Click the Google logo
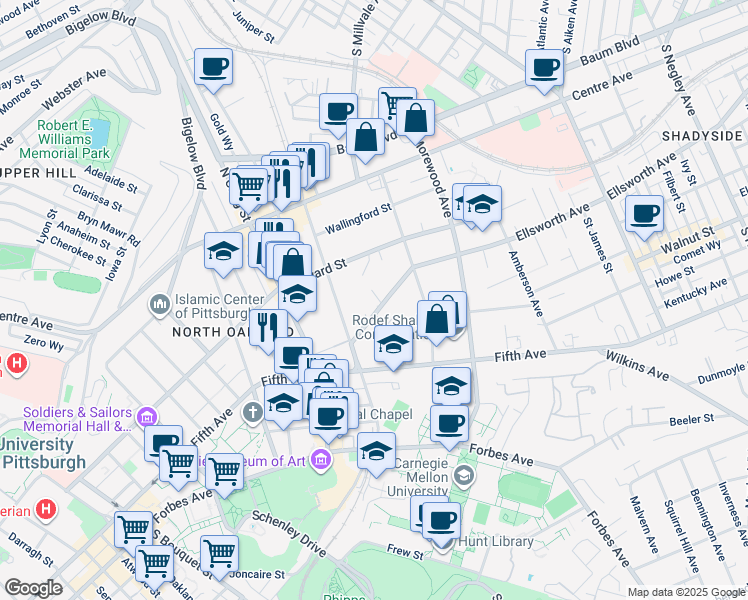This screenshot has height=600, width=748. point(33,588)
